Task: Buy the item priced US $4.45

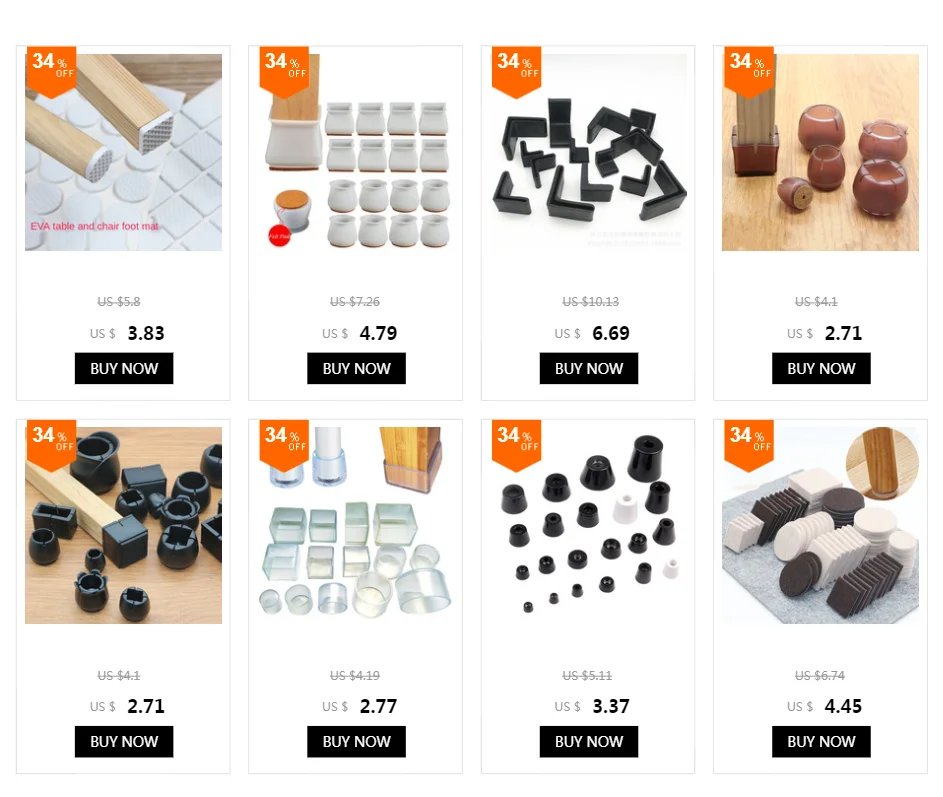Action: pos(822,742)
